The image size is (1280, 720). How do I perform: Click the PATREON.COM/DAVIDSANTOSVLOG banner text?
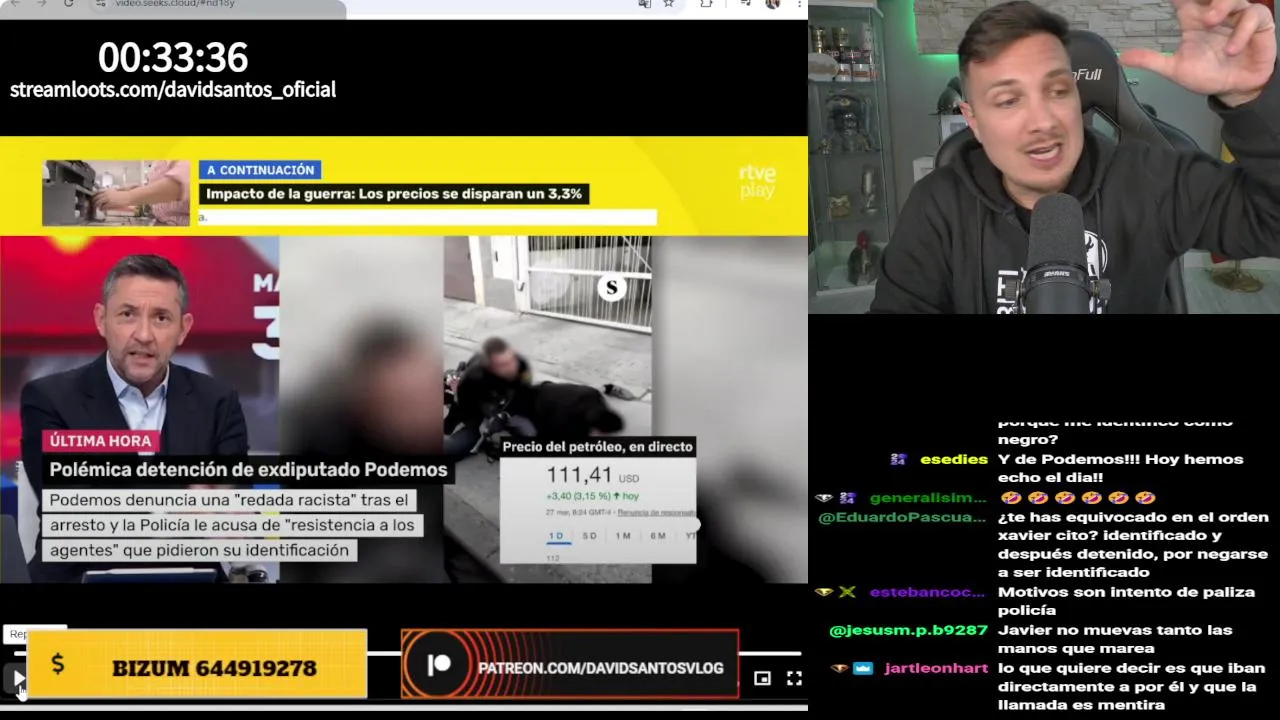[601, 668]
